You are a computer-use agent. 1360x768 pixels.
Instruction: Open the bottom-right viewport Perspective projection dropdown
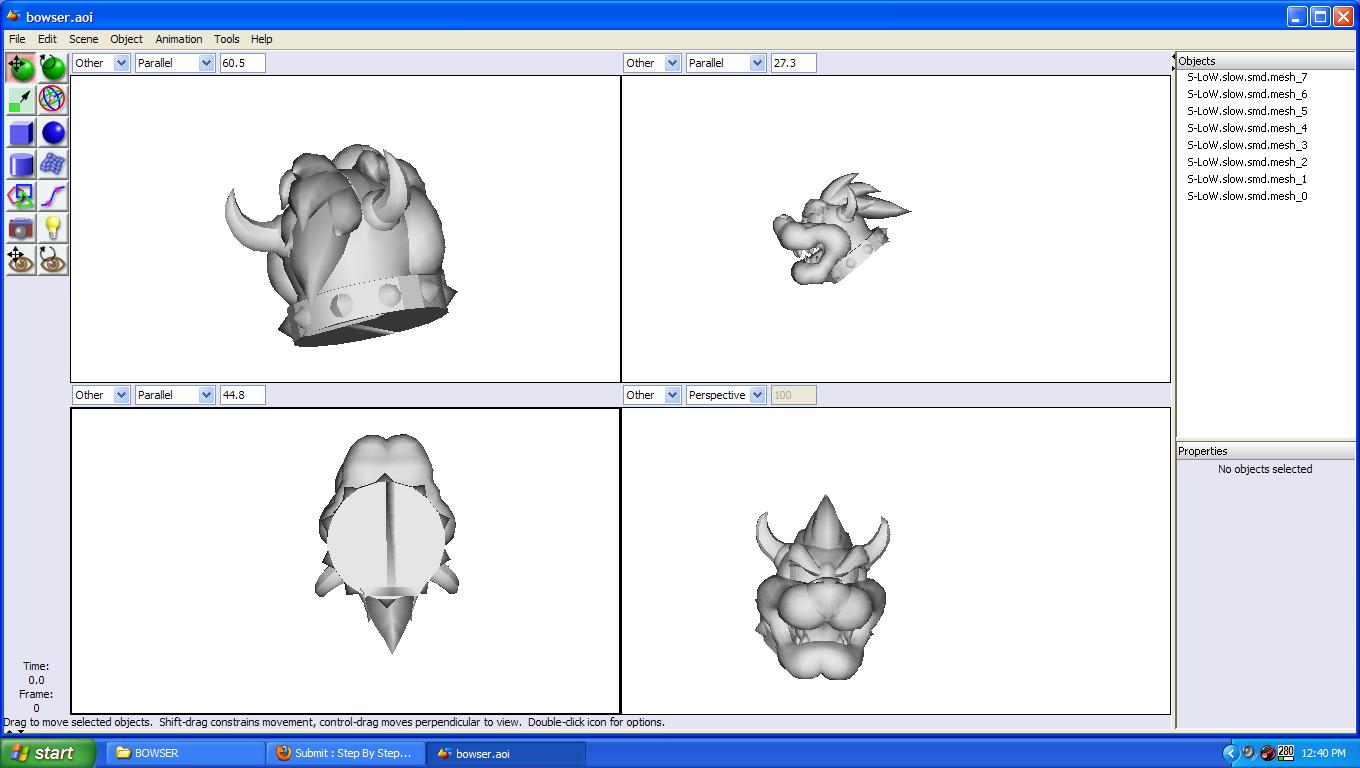click(726, 395)
